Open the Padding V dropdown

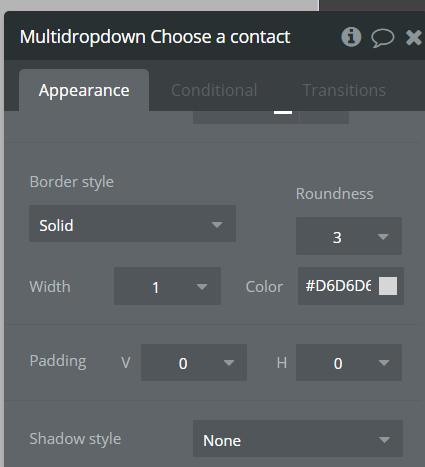point(194,363)
